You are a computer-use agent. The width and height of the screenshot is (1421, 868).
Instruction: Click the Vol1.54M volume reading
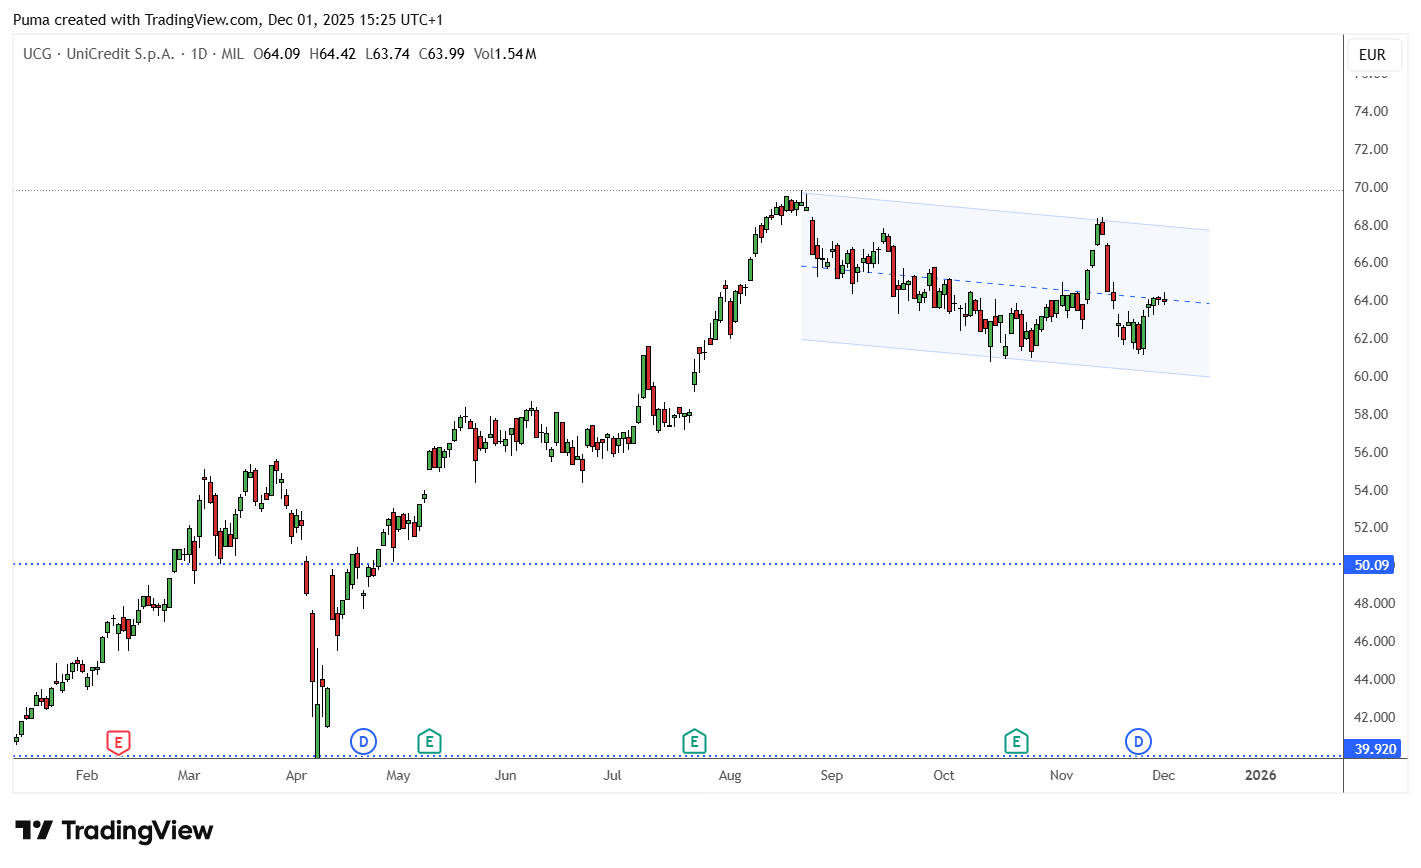[505, 54]
